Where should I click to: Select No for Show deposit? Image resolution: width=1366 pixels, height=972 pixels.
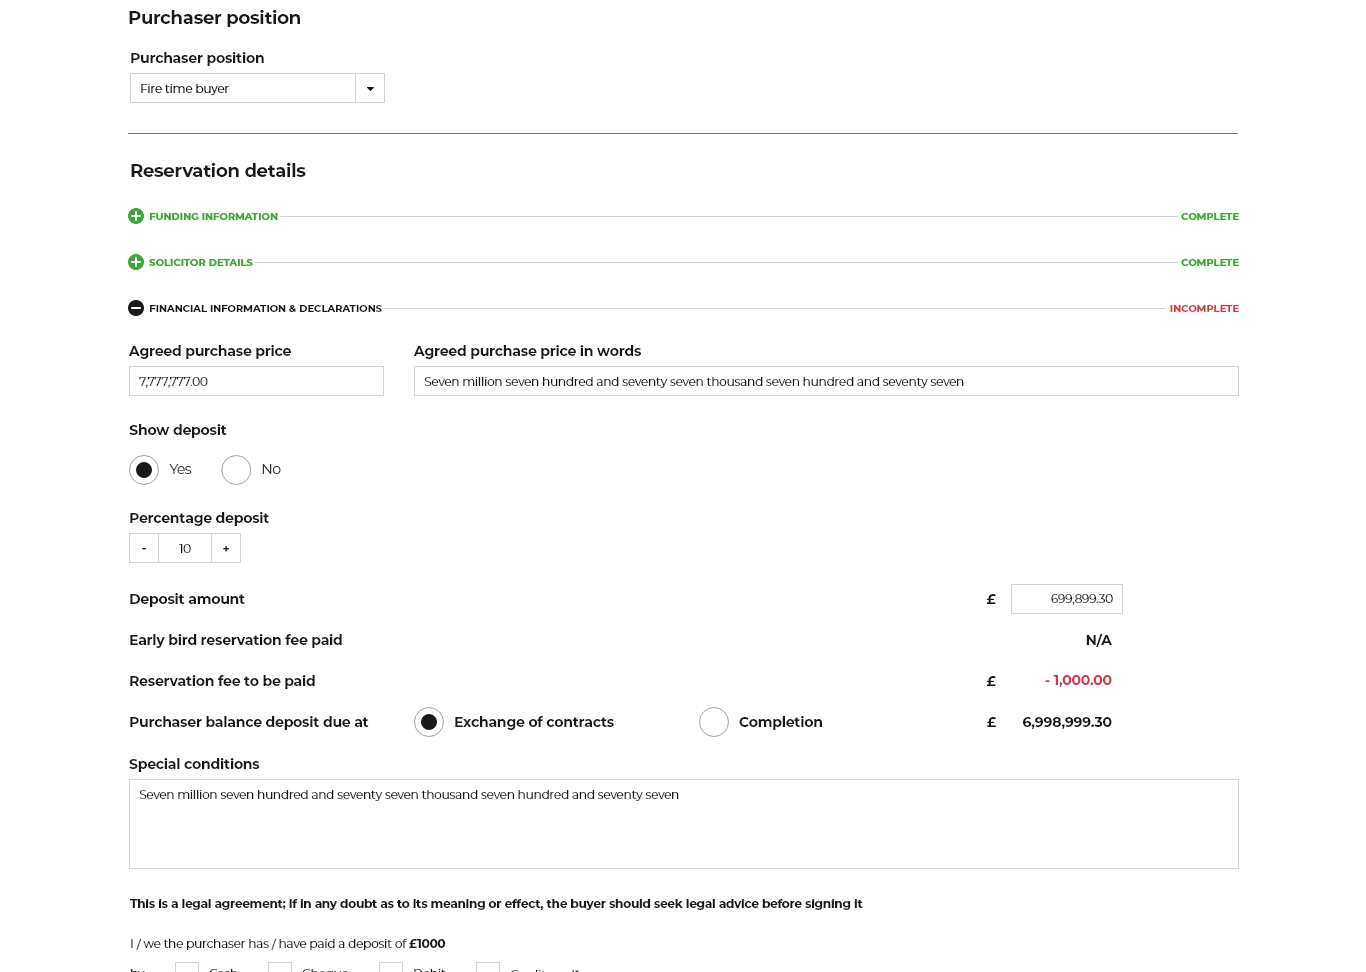[236, 470]
